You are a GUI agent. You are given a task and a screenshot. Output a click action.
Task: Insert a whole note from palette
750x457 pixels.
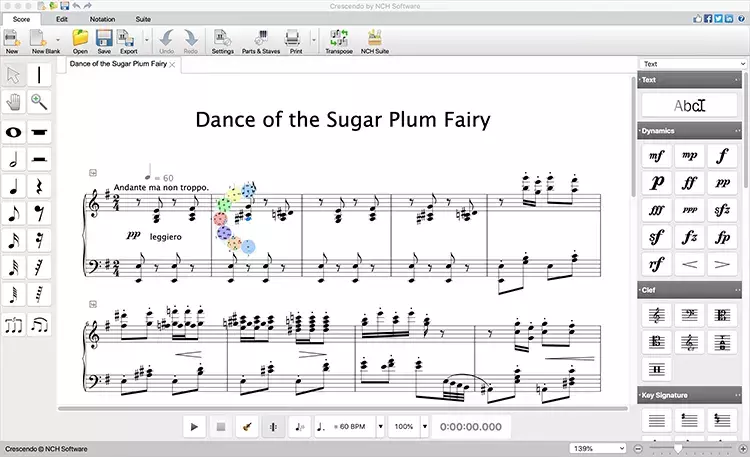tap(14, 132)
